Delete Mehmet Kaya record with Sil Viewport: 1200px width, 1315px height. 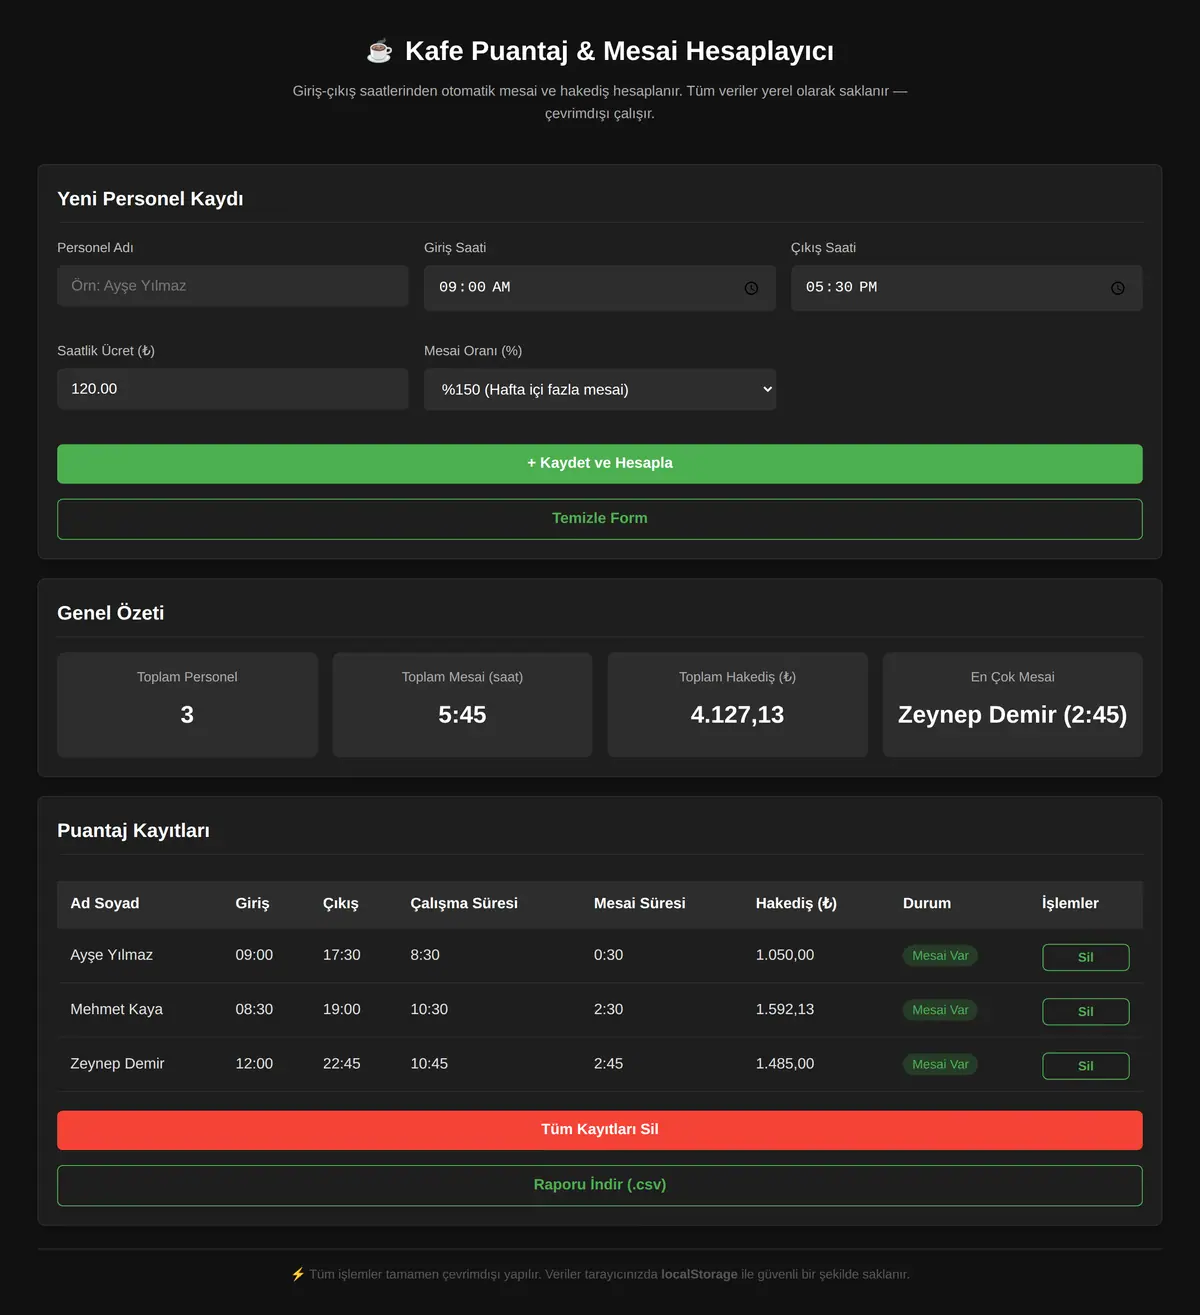pos(1086,1011)
